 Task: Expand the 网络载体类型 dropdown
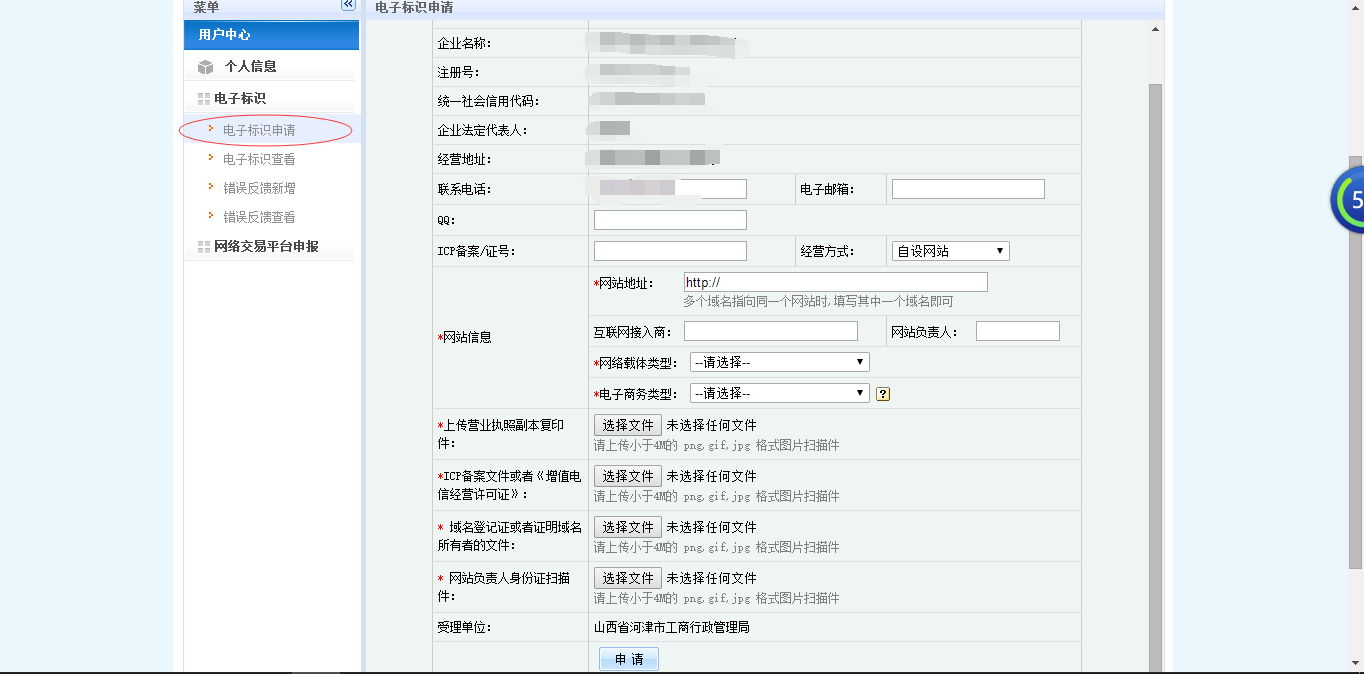point(779,362)
